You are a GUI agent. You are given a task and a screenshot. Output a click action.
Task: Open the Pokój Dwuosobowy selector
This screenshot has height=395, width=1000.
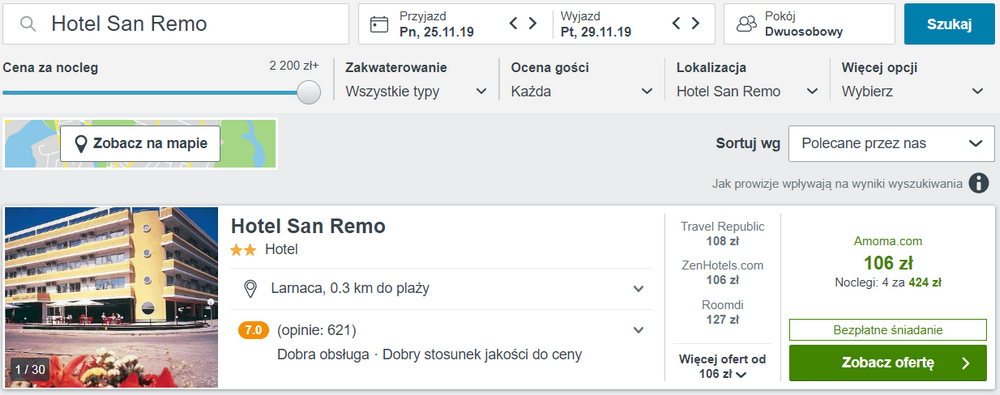(809, 24)
